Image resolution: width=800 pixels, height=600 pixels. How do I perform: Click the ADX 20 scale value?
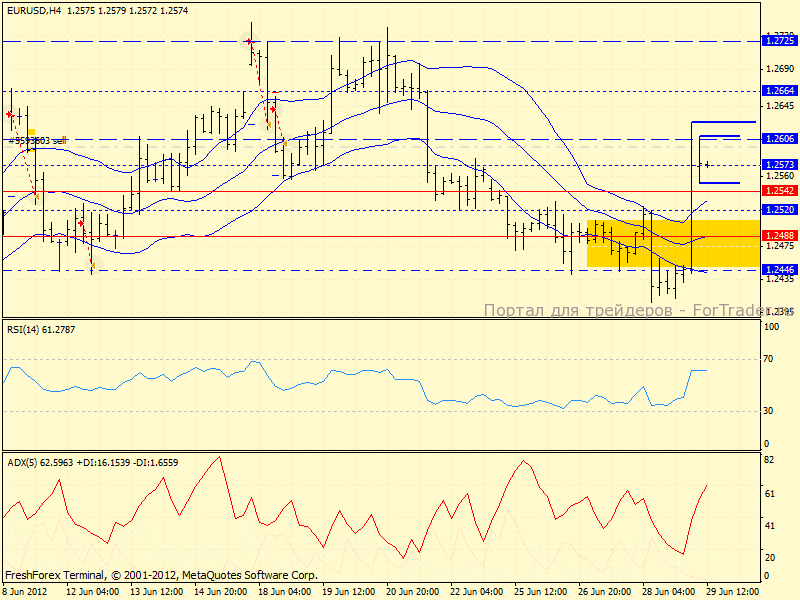[769, 558]
